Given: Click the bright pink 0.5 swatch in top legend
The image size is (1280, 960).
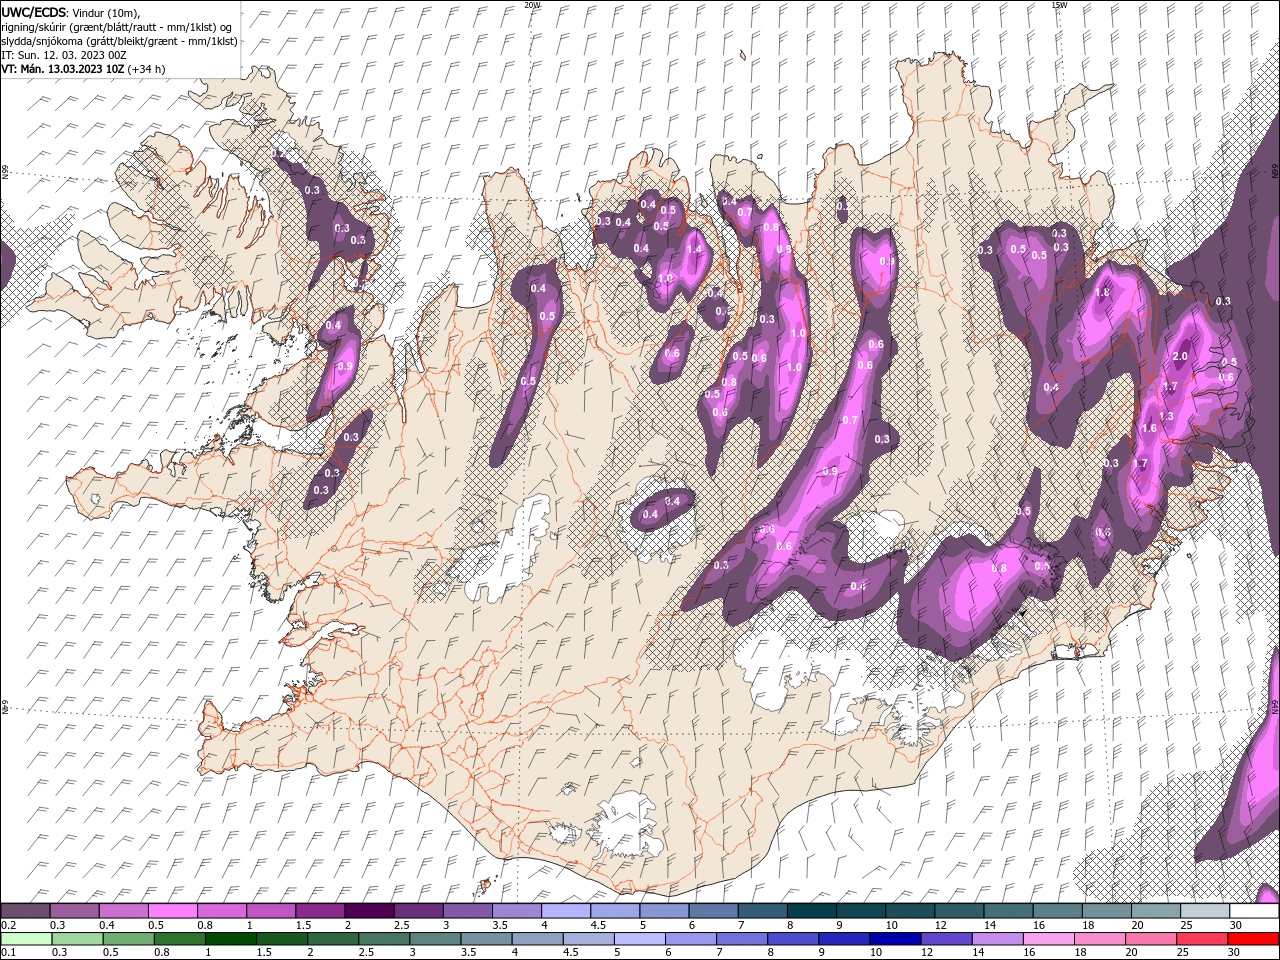Looking at the screenshot, I should [172, 911].
